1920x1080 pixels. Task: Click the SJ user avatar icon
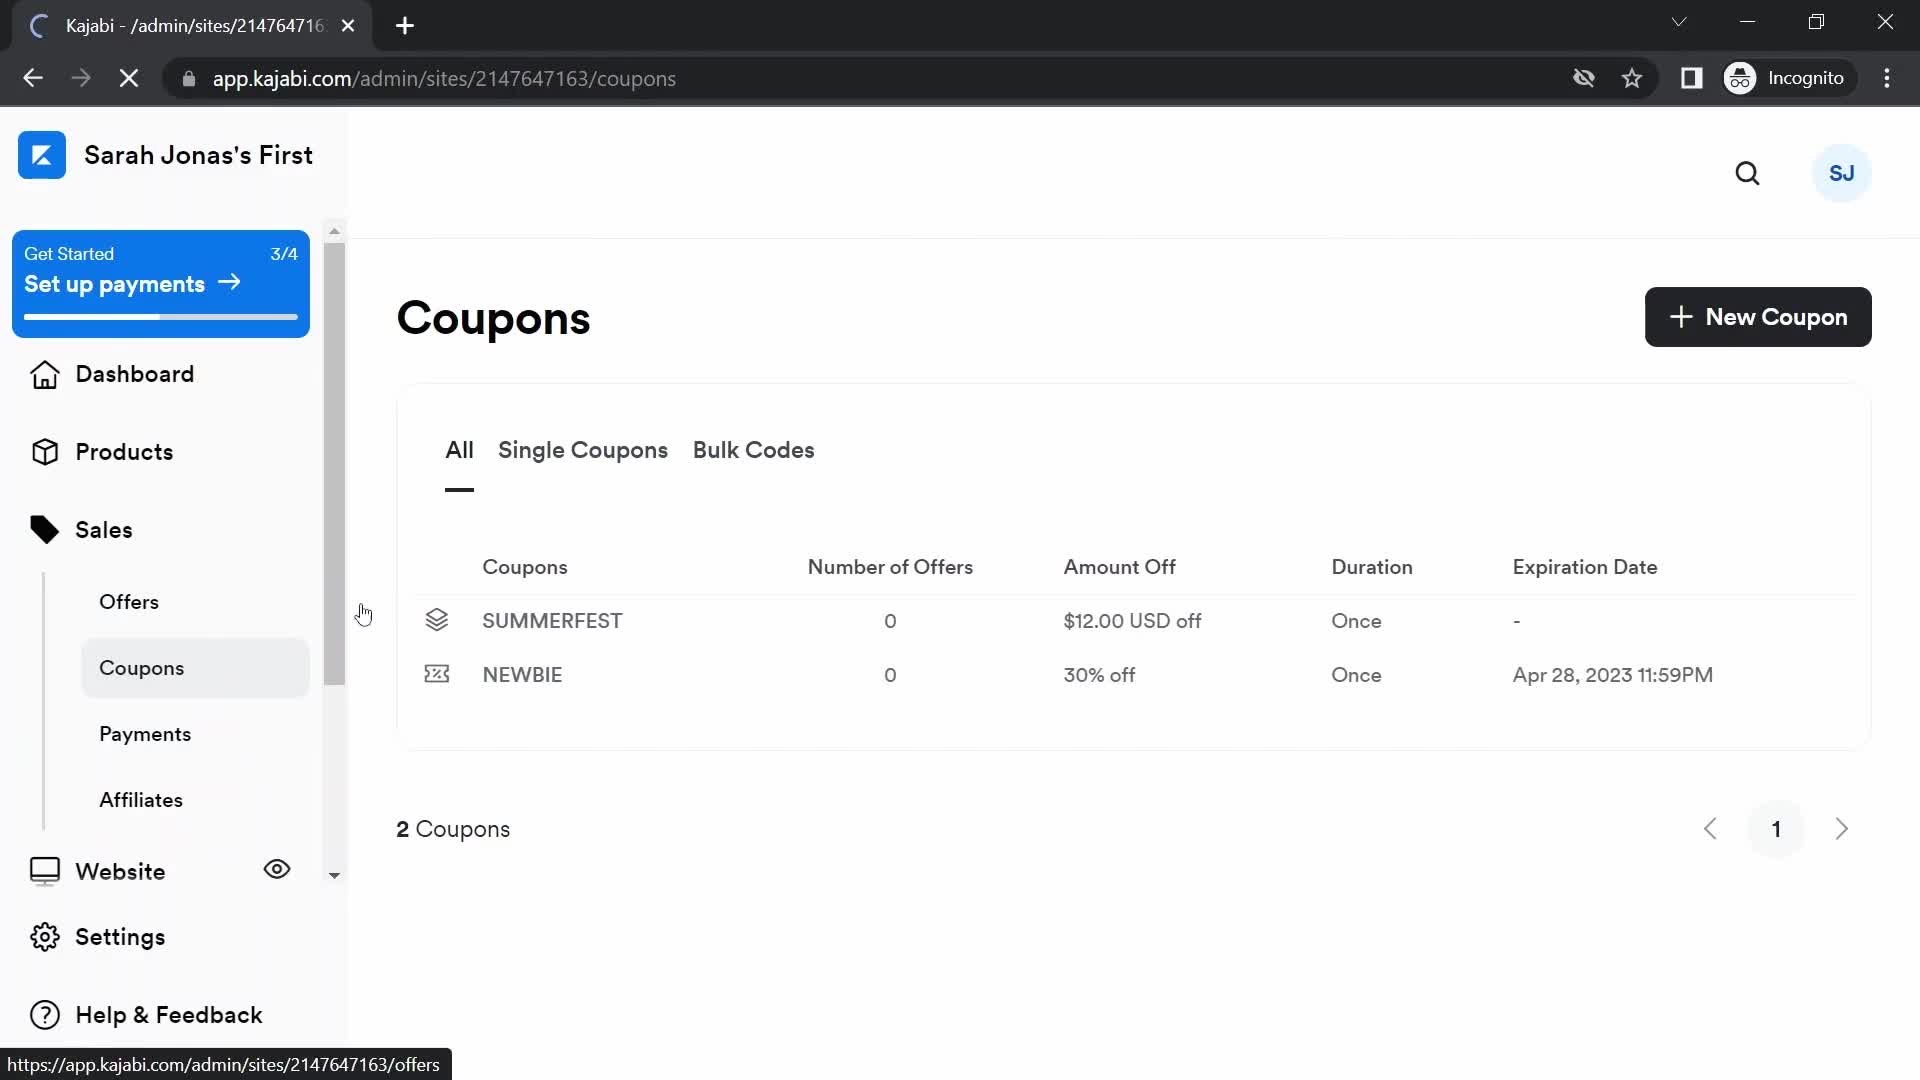(1842, 173)
